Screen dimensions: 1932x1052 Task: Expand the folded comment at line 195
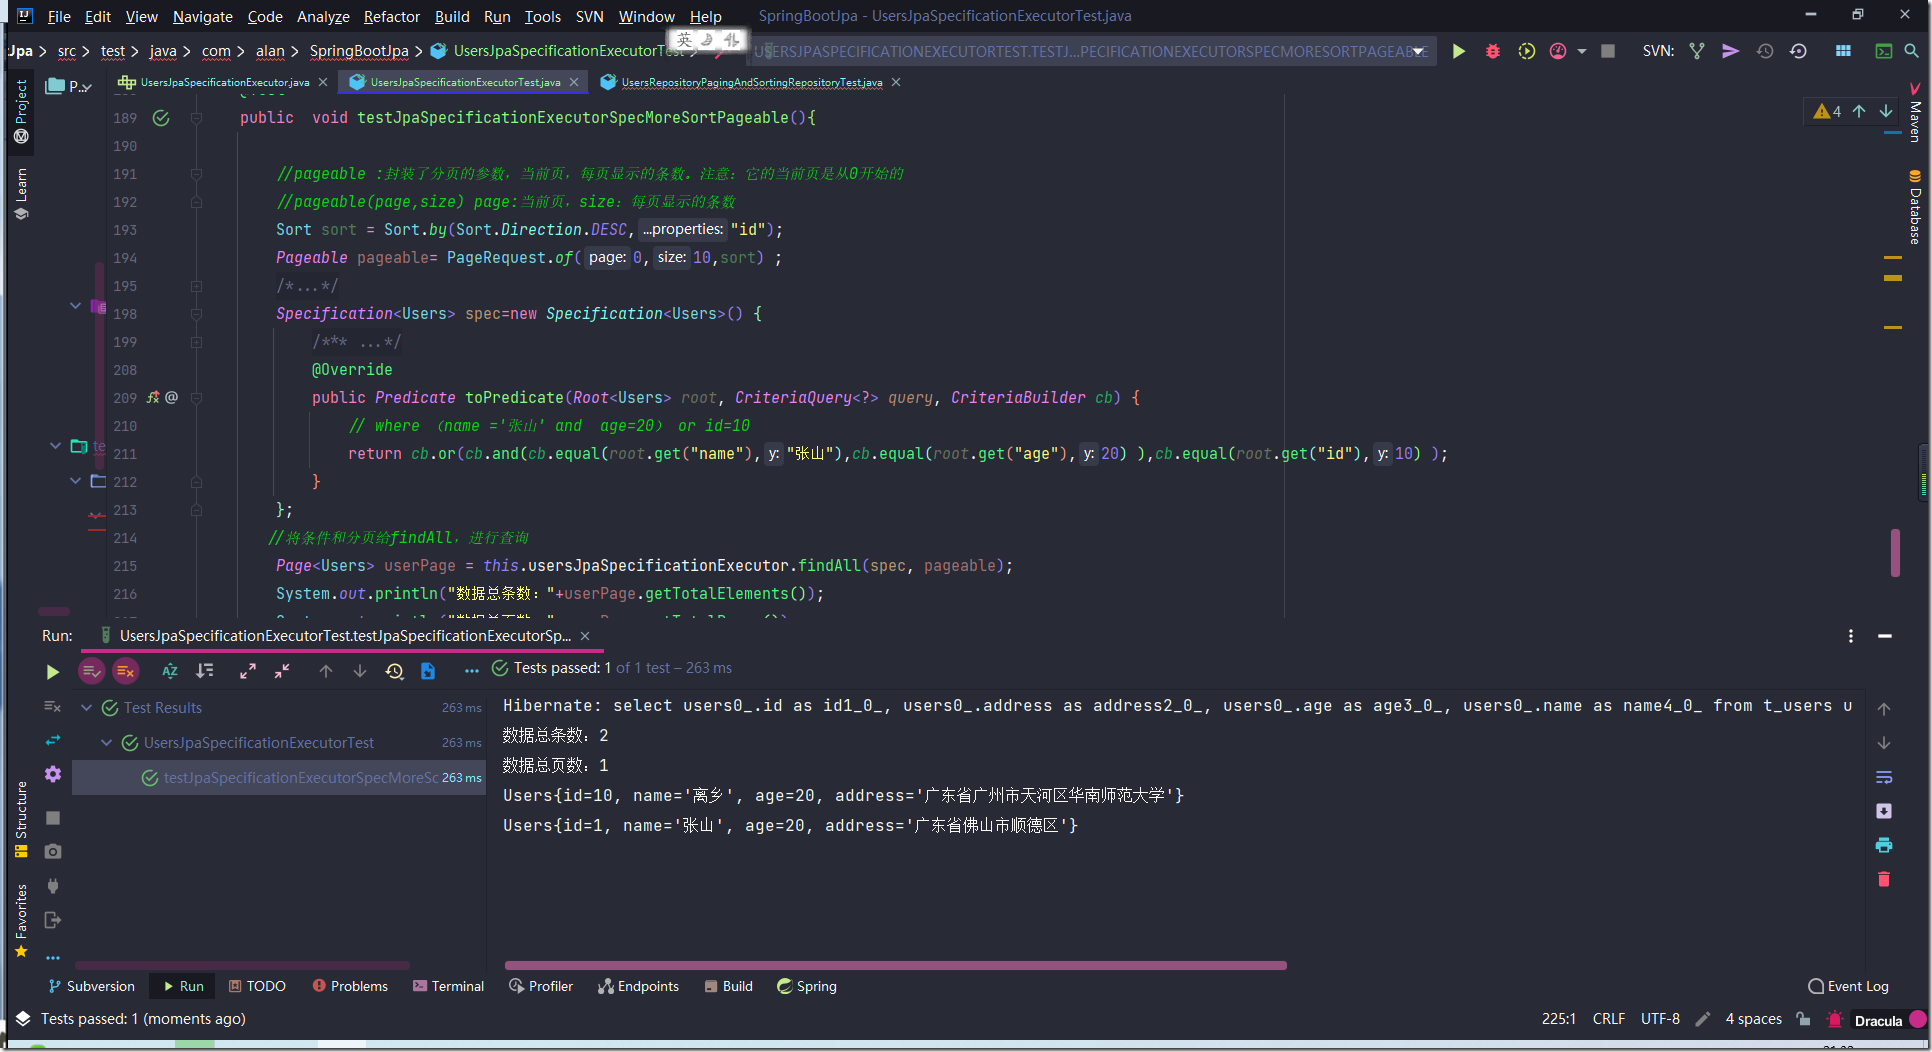pos(196,286)
